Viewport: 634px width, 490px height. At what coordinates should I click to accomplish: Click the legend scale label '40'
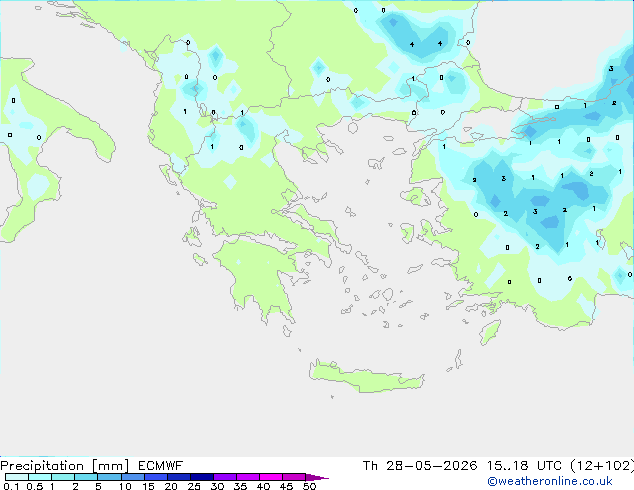(x=263, y=486)
